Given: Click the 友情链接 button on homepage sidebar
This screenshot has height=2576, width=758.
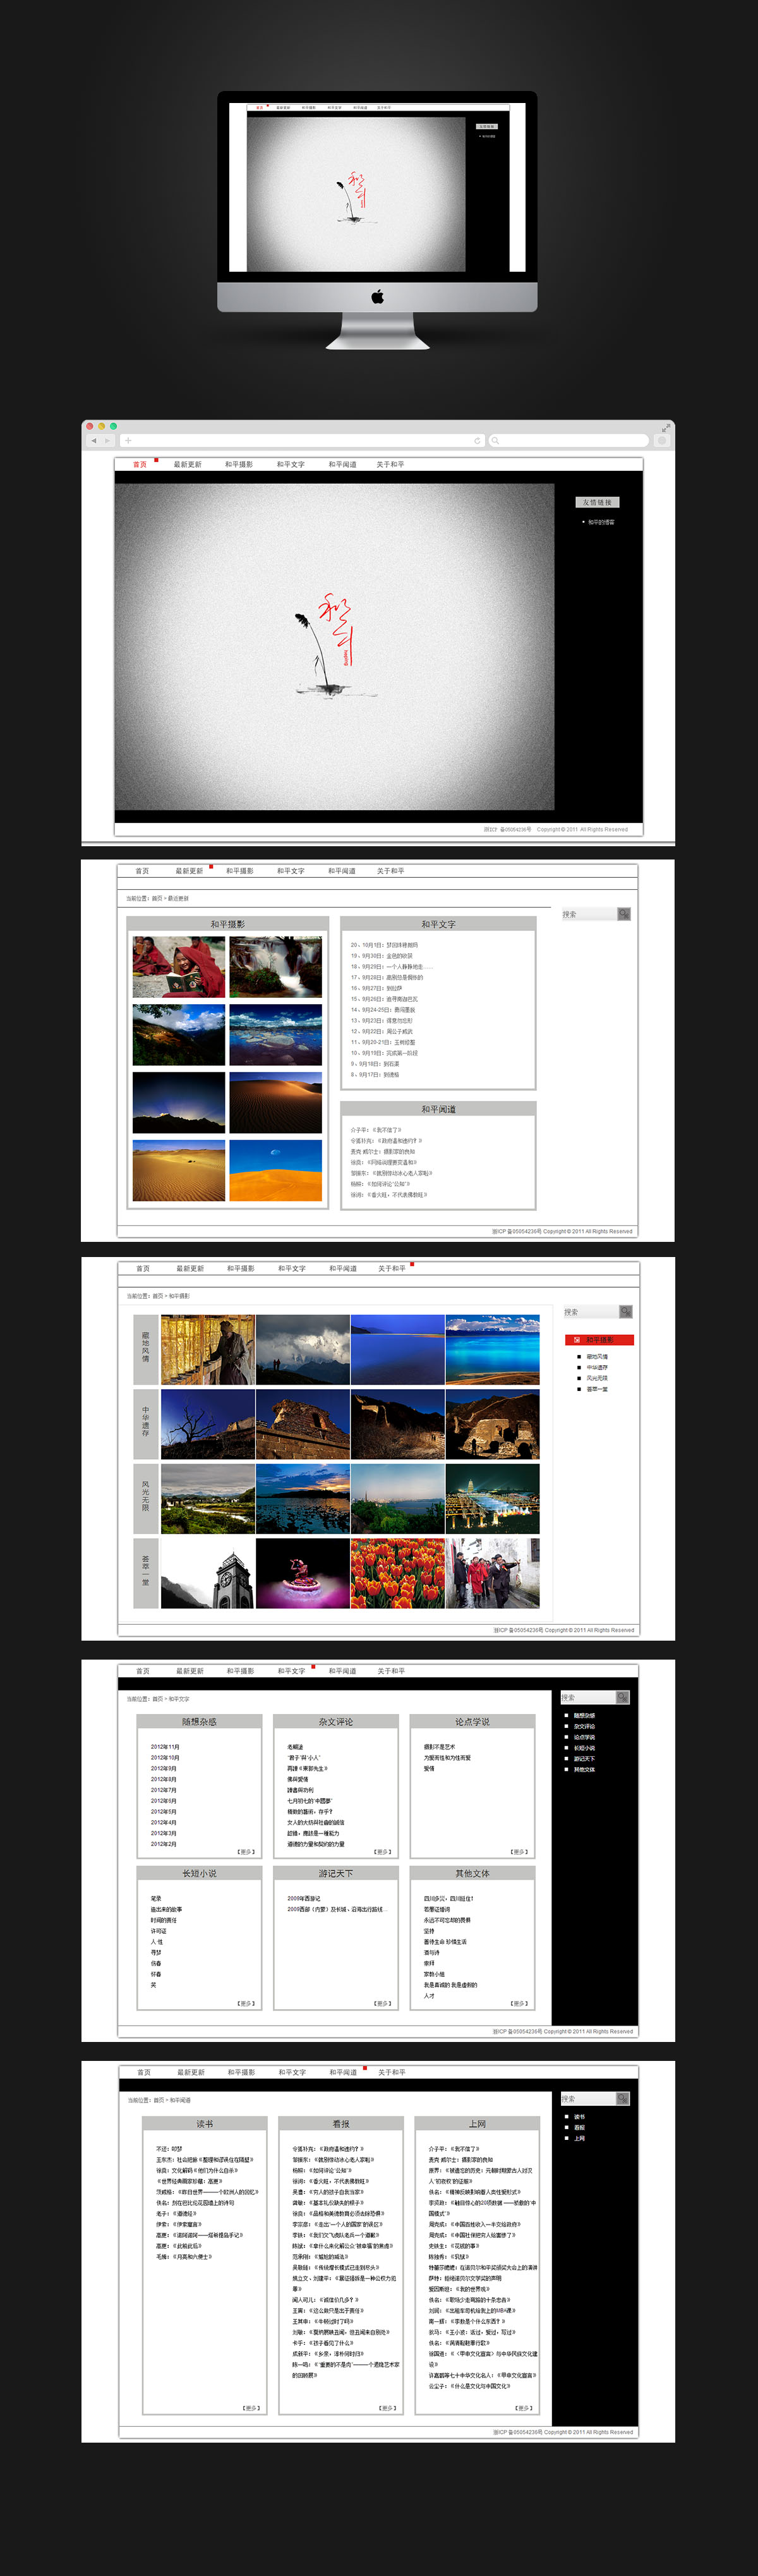Looking at the screenshot, I should [x=597, y=503].
